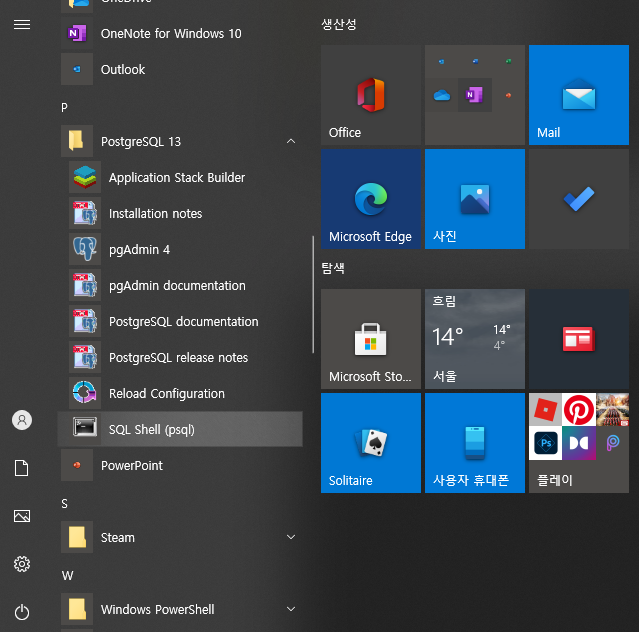Open Pinterest icon in the 플레이 tile

(x=579, y=410)
